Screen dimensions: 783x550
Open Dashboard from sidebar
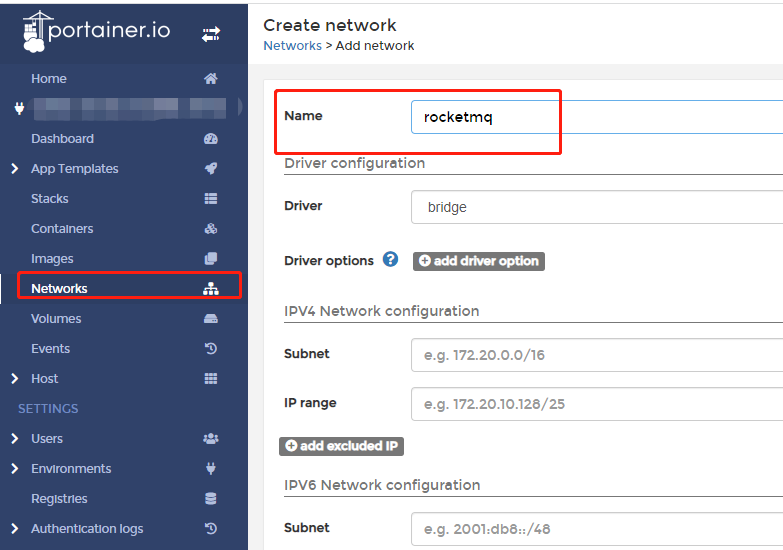[62, 139]
